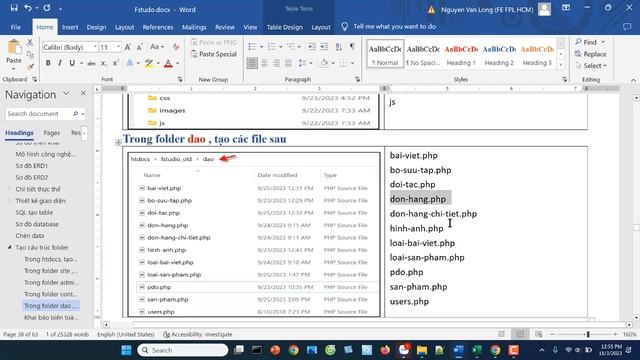Click the Sort icon
Screen dimensions: 640x360
pos(339,47)
